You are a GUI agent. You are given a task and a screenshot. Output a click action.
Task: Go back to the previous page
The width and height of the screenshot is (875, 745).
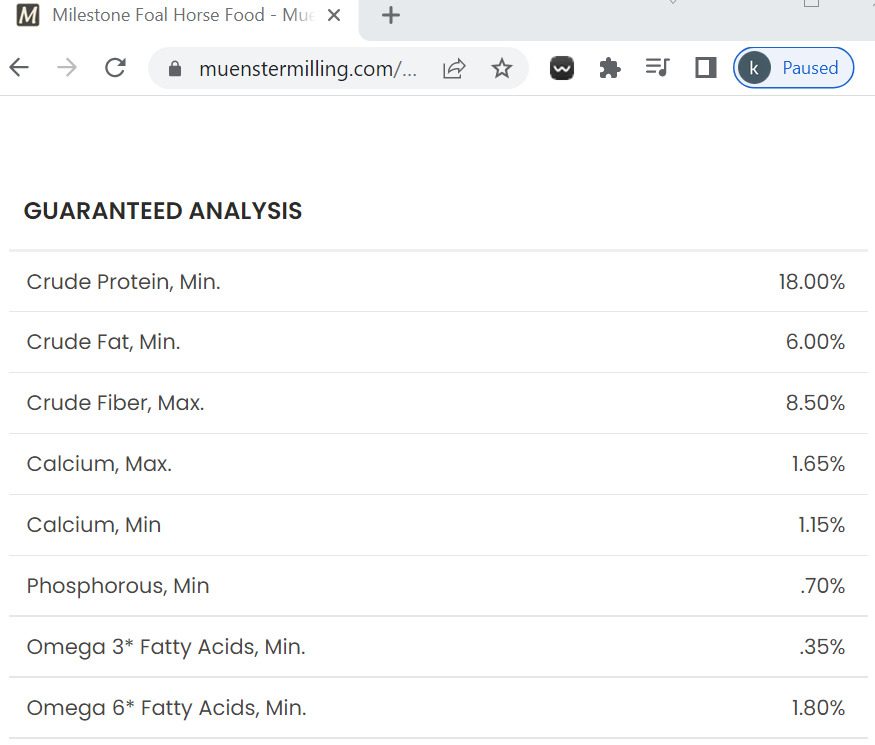(19, 68)
